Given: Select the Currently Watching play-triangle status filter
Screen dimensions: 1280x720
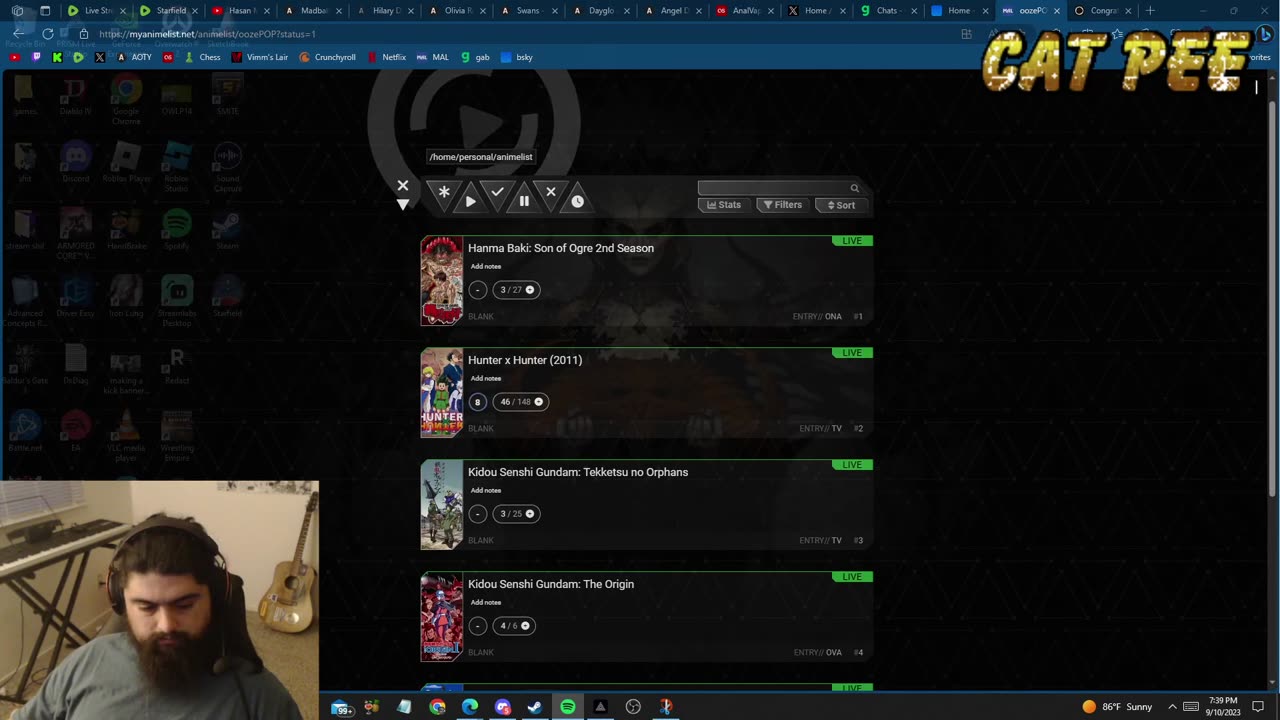Looking at the screenshot, I should 471,201.
